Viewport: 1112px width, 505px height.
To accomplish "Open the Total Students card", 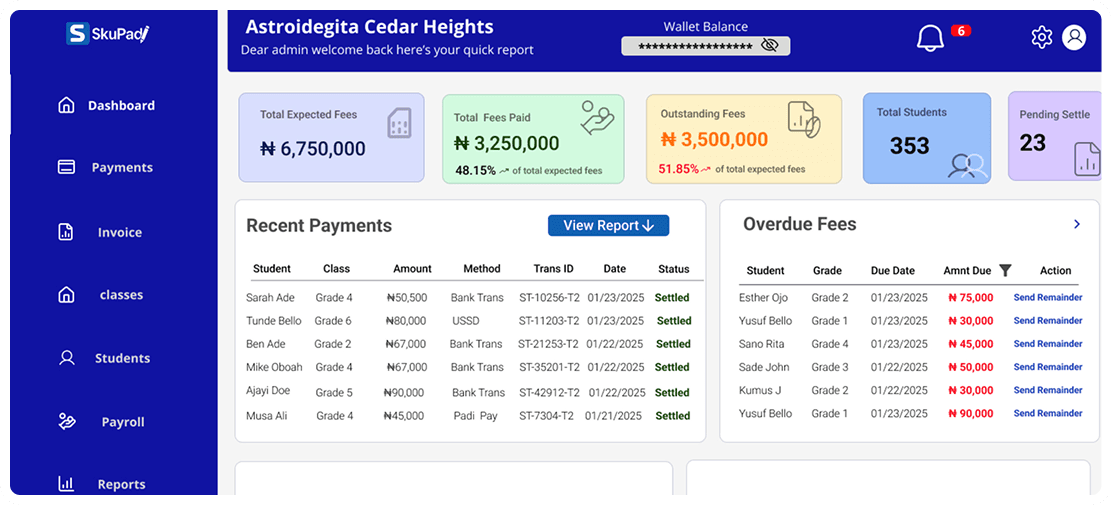I will pos(927,138).
